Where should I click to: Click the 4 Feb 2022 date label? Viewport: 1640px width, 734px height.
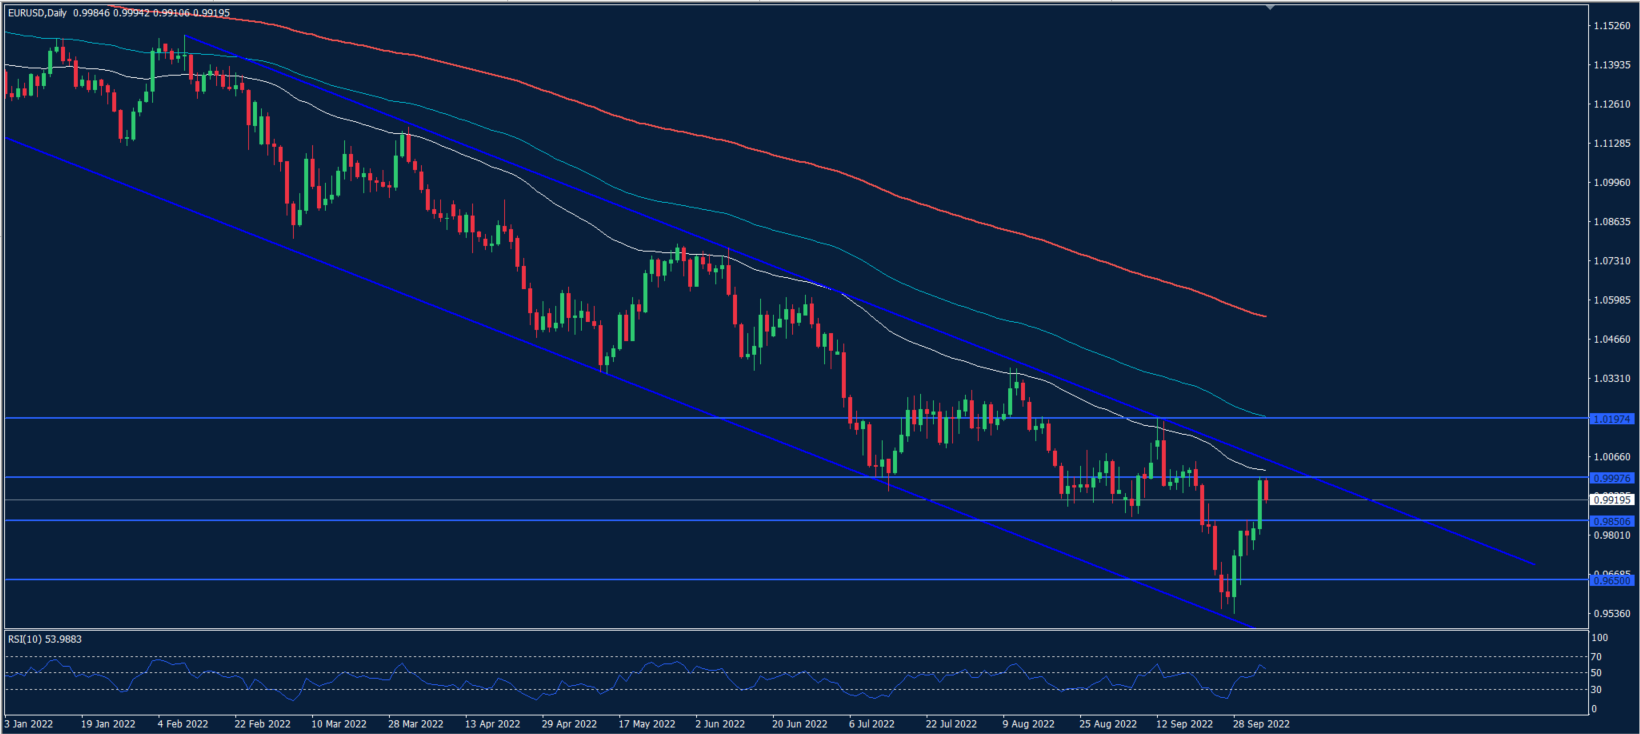point(183,724)
